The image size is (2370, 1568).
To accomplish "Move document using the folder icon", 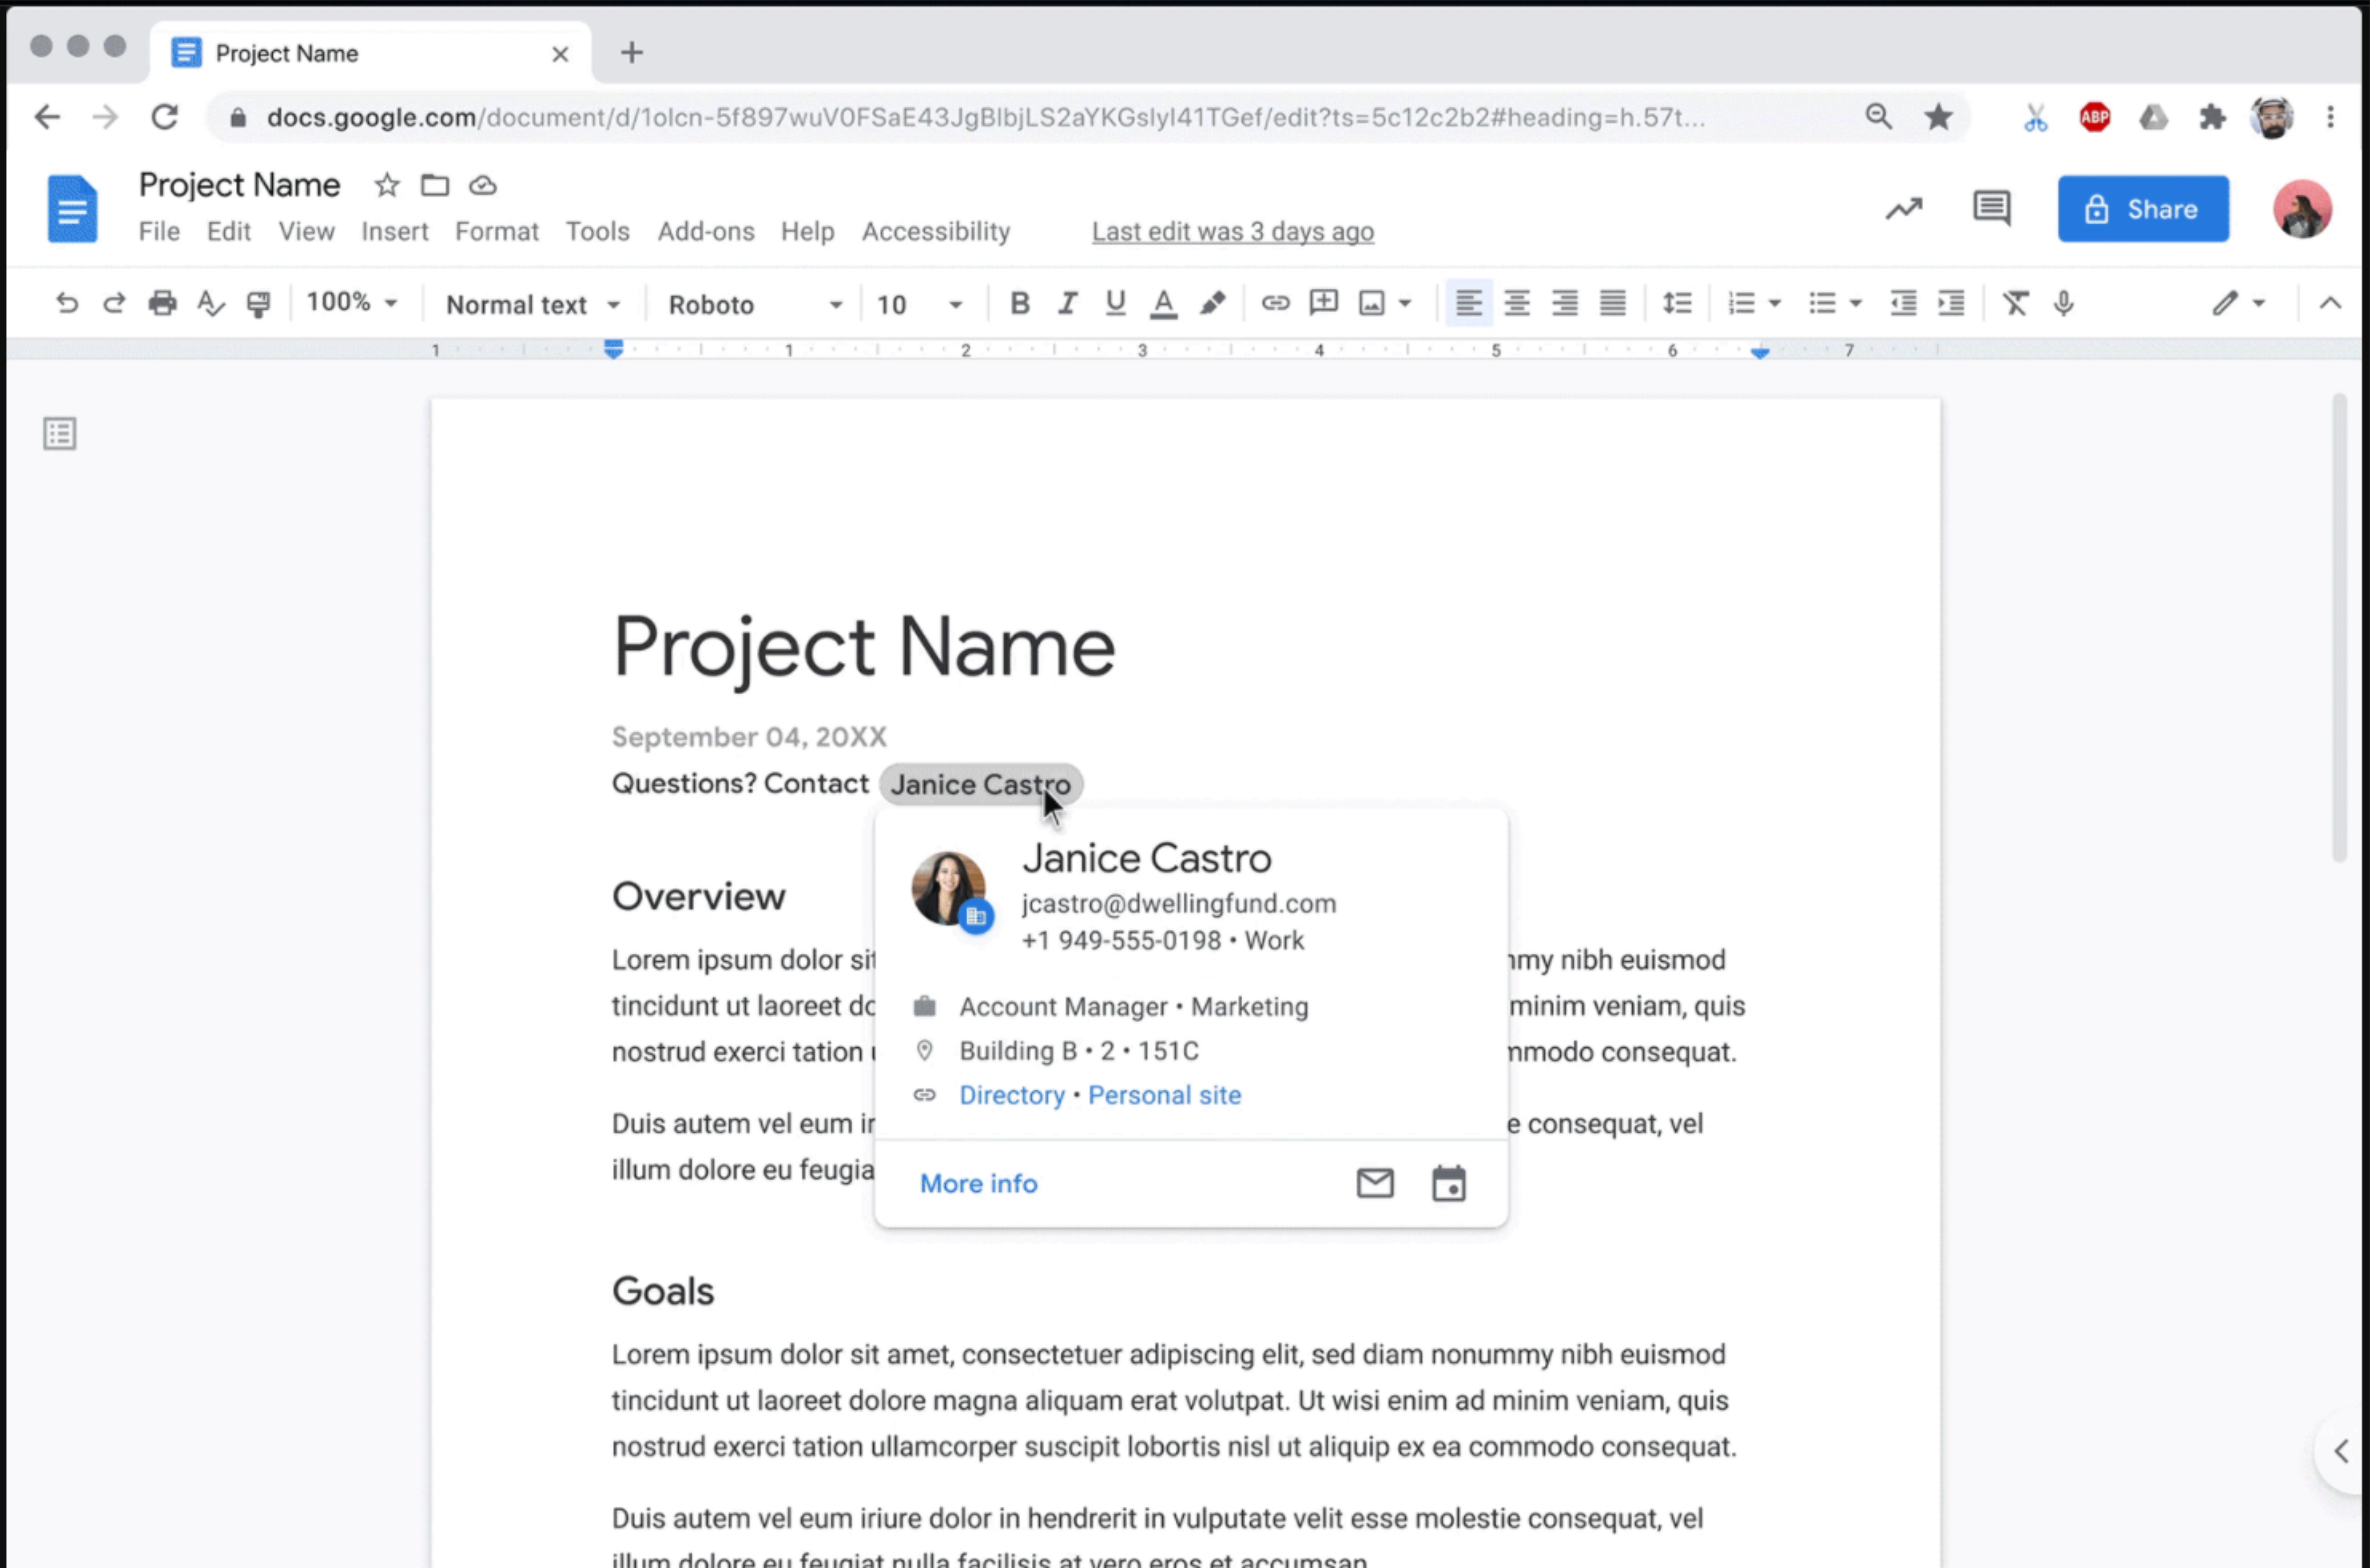I will click(434, 185).
